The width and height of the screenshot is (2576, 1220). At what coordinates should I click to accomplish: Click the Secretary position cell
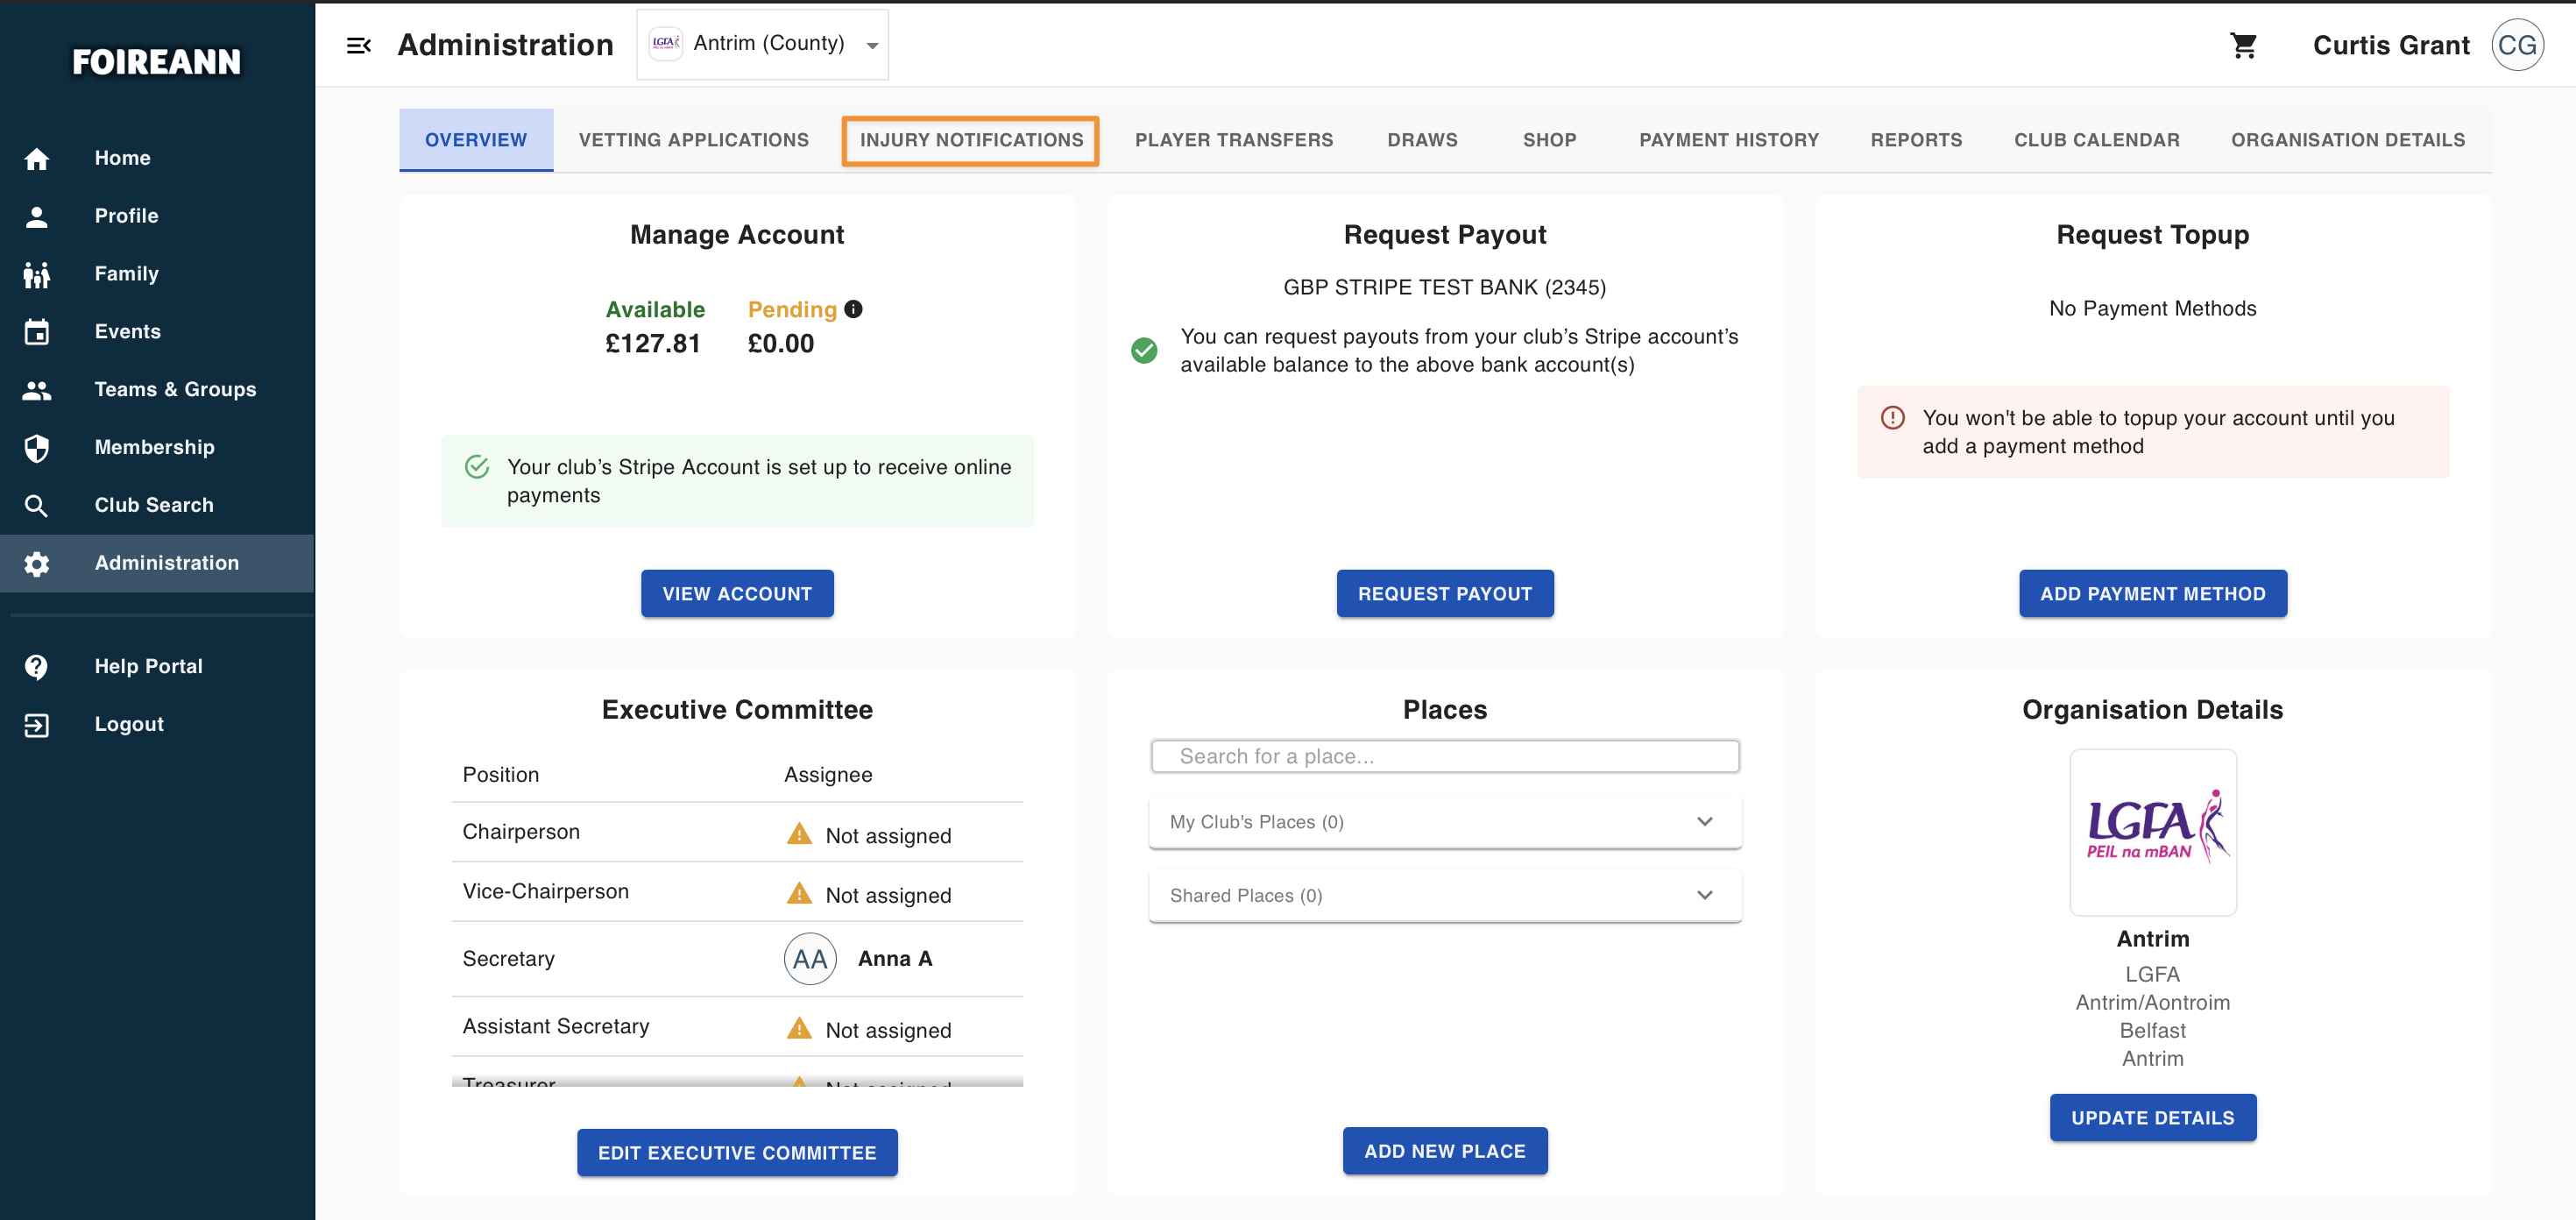click(x=508, y=959)
